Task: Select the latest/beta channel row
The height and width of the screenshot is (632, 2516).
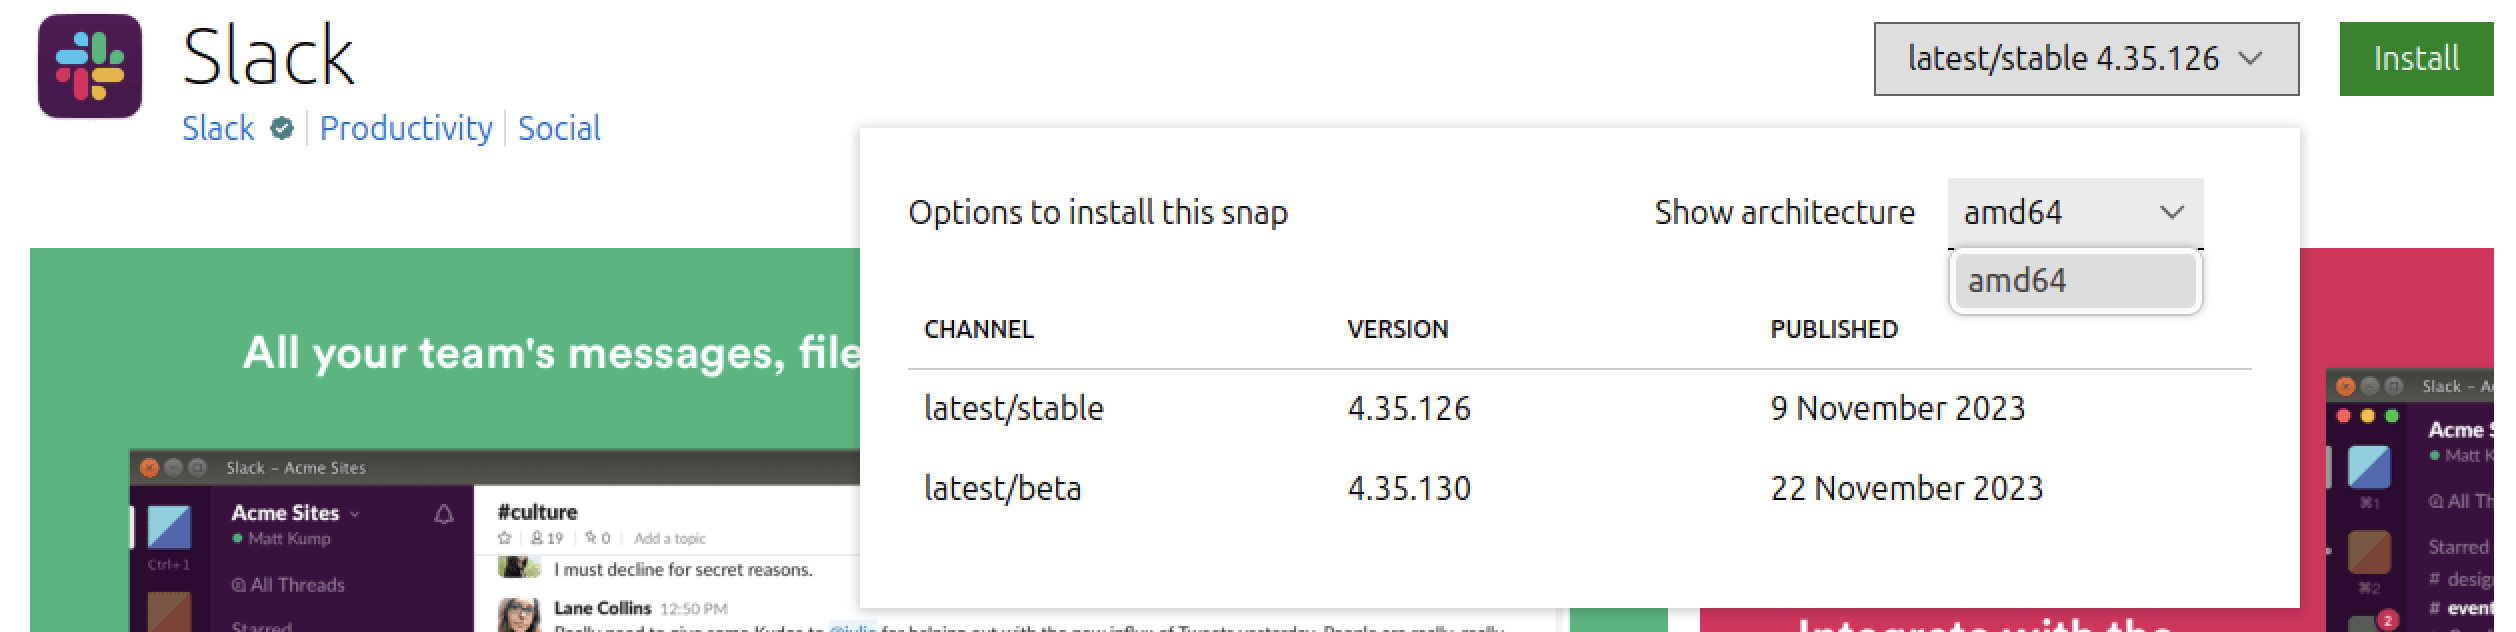Action: pos(1579,488)
